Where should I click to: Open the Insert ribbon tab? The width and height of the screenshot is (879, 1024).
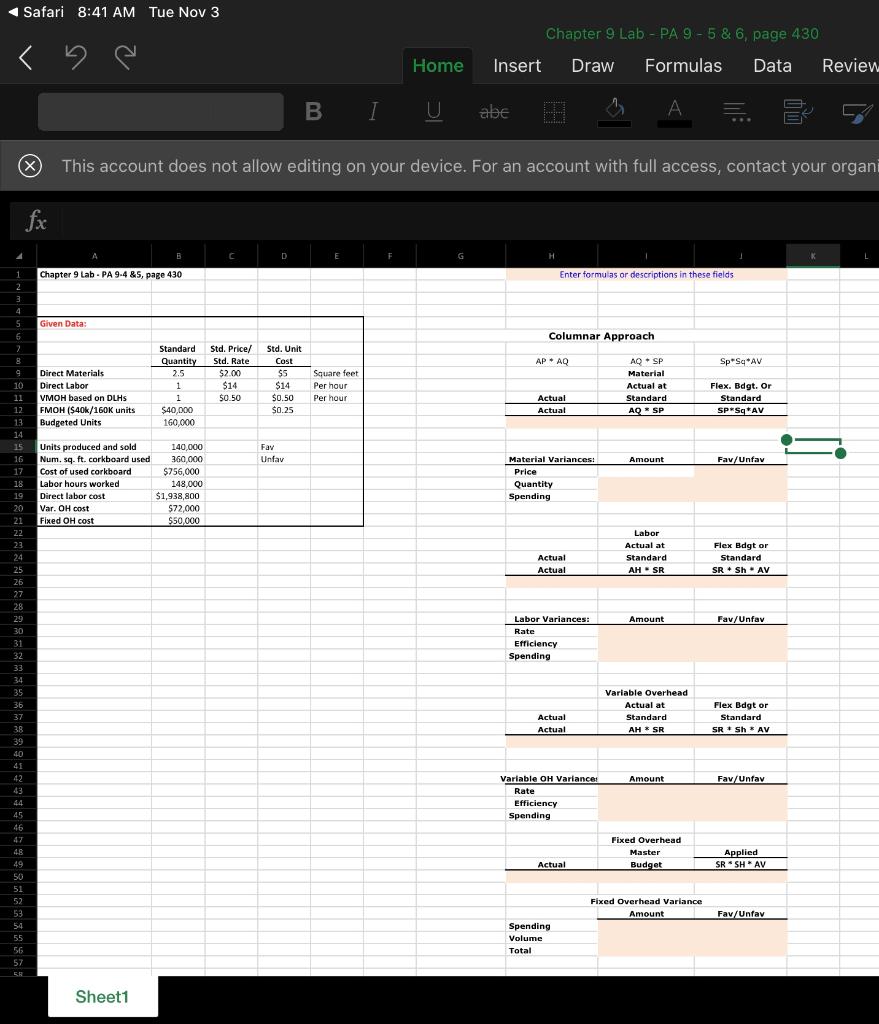pyautogui.click(x=517, y=65)
